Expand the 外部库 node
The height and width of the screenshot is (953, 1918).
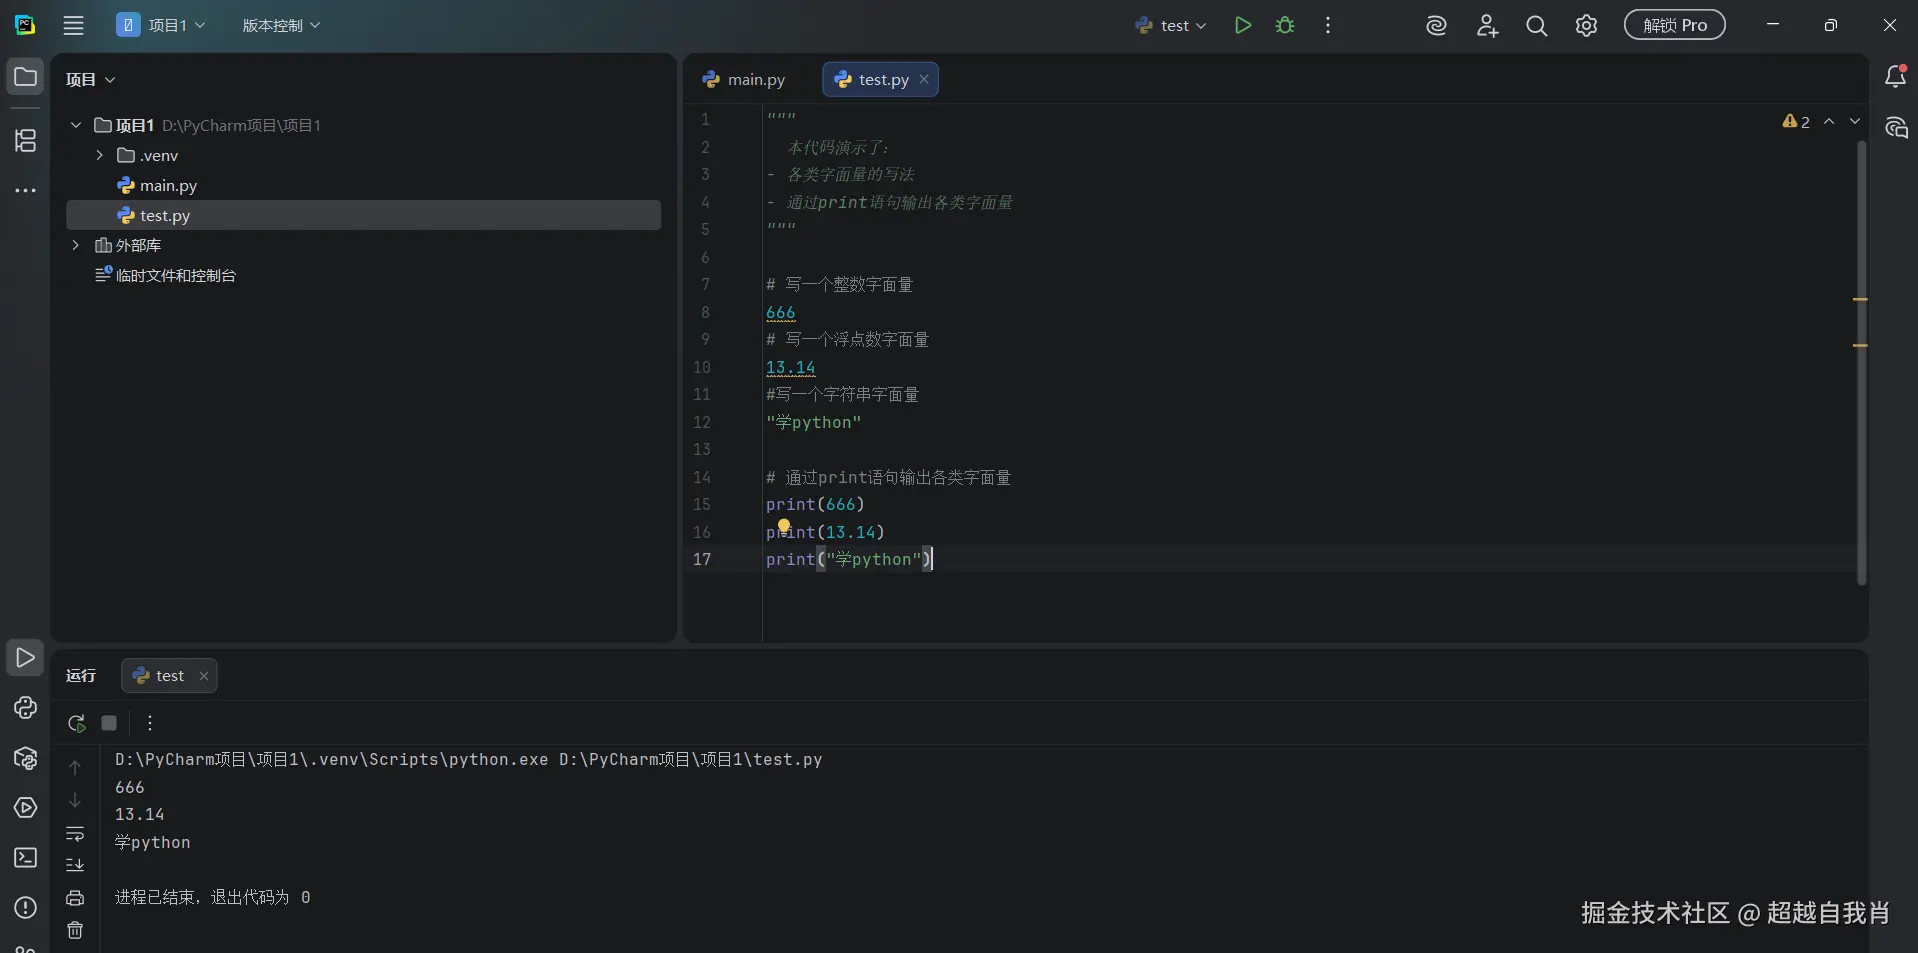tap(76, 245)
